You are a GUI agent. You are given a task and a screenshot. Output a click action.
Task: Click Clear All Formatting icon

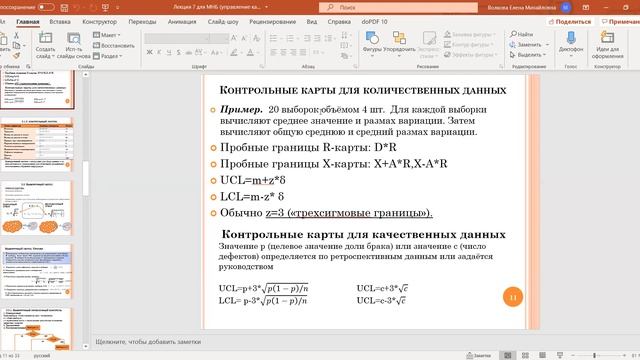point(256,38)
